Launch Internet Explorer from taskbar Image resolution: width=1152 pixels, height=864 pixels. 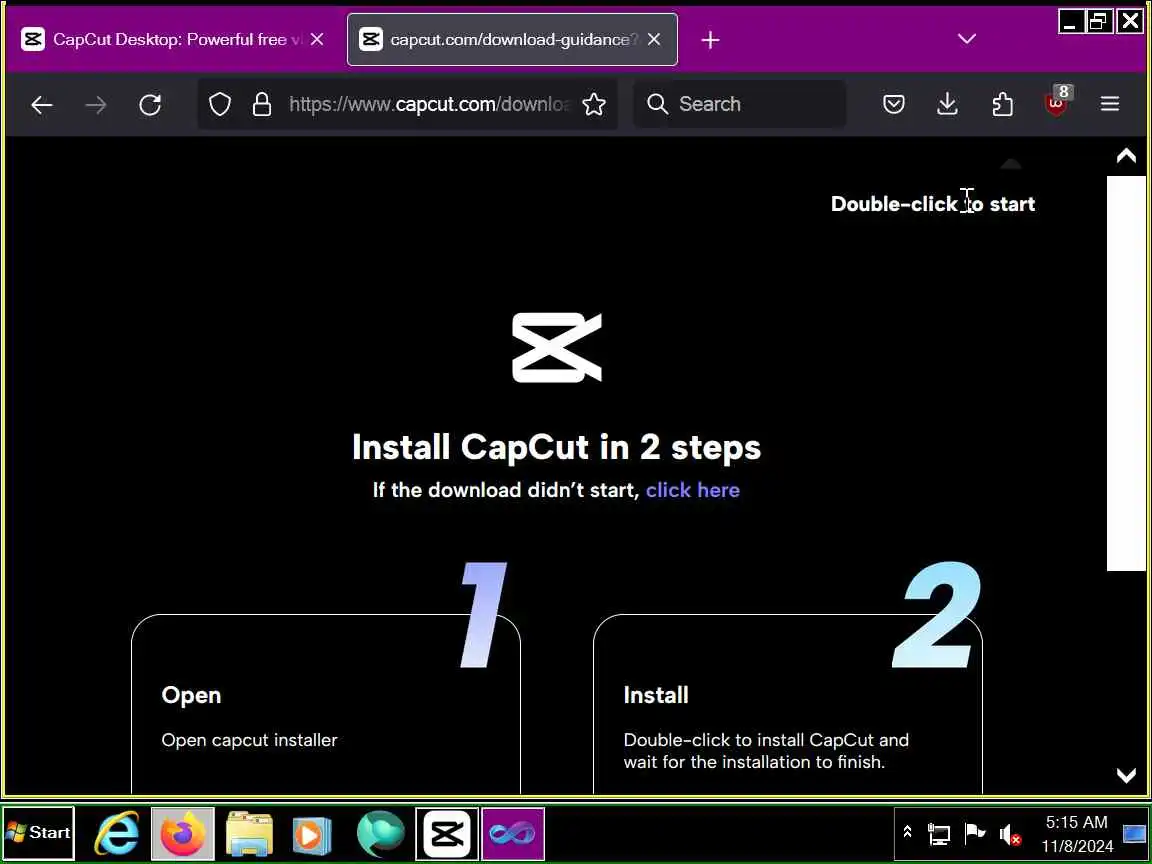[x=118, y=833]
